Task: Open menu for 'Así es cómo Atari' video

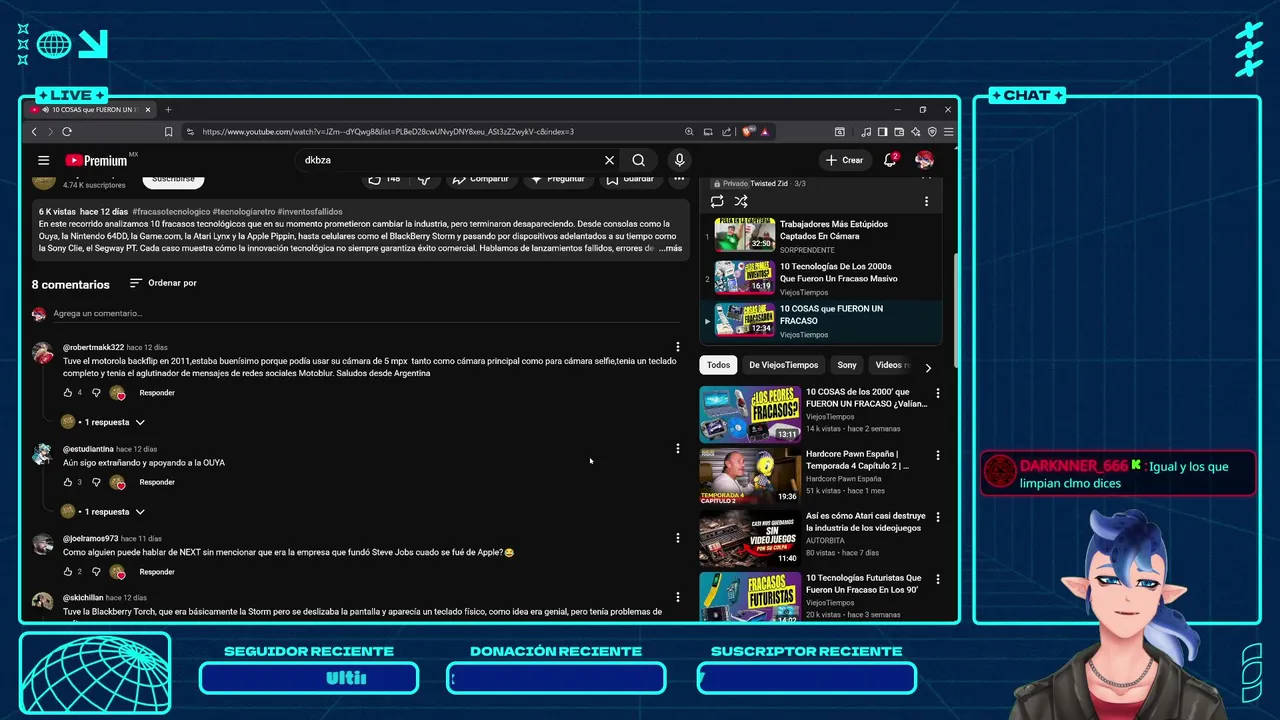Action: (937, 517)
